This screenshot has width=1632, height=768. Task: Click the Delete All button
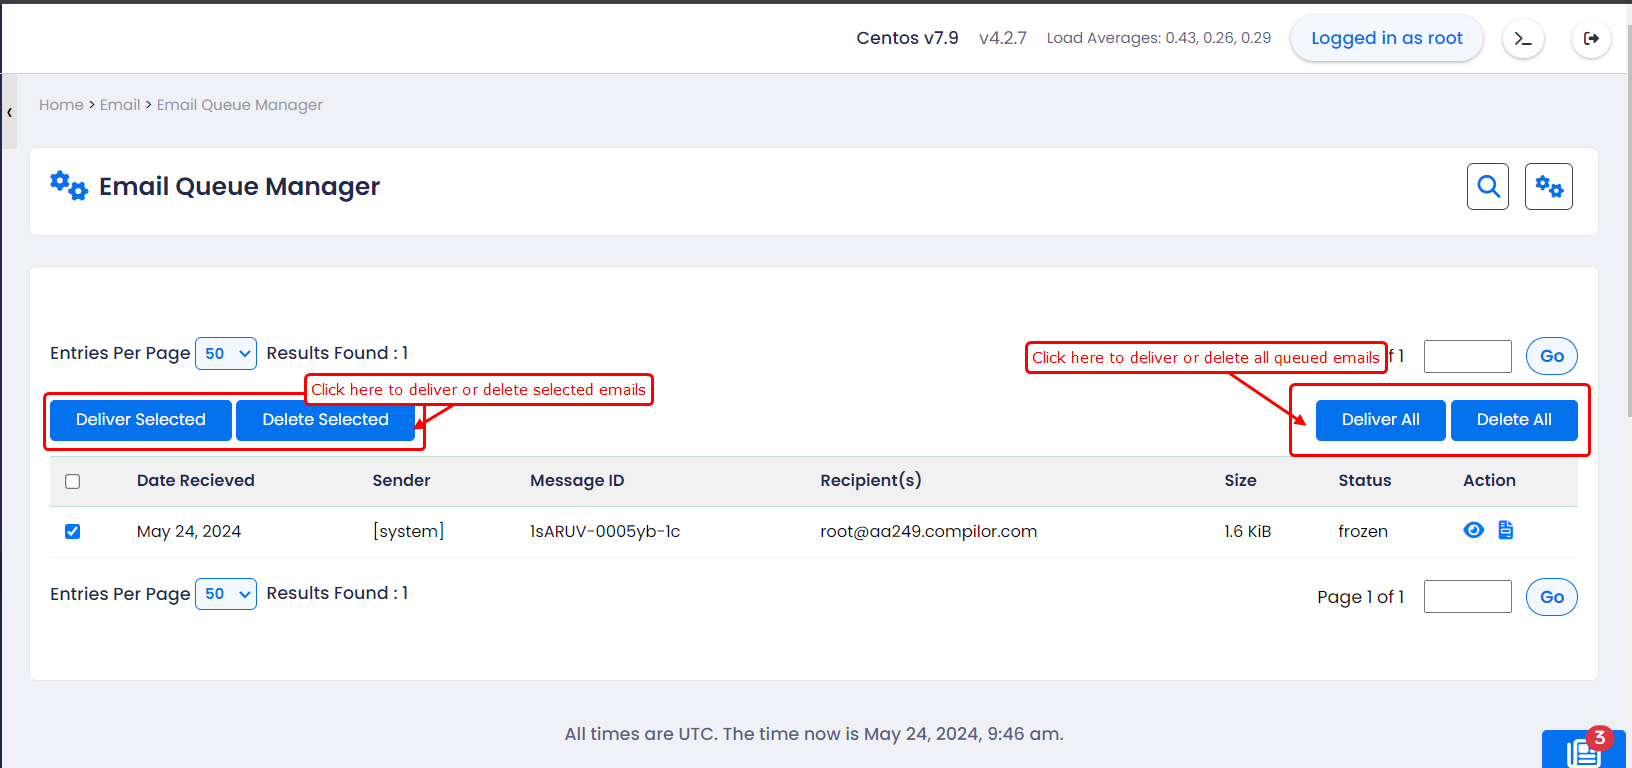coord(1514,420)
